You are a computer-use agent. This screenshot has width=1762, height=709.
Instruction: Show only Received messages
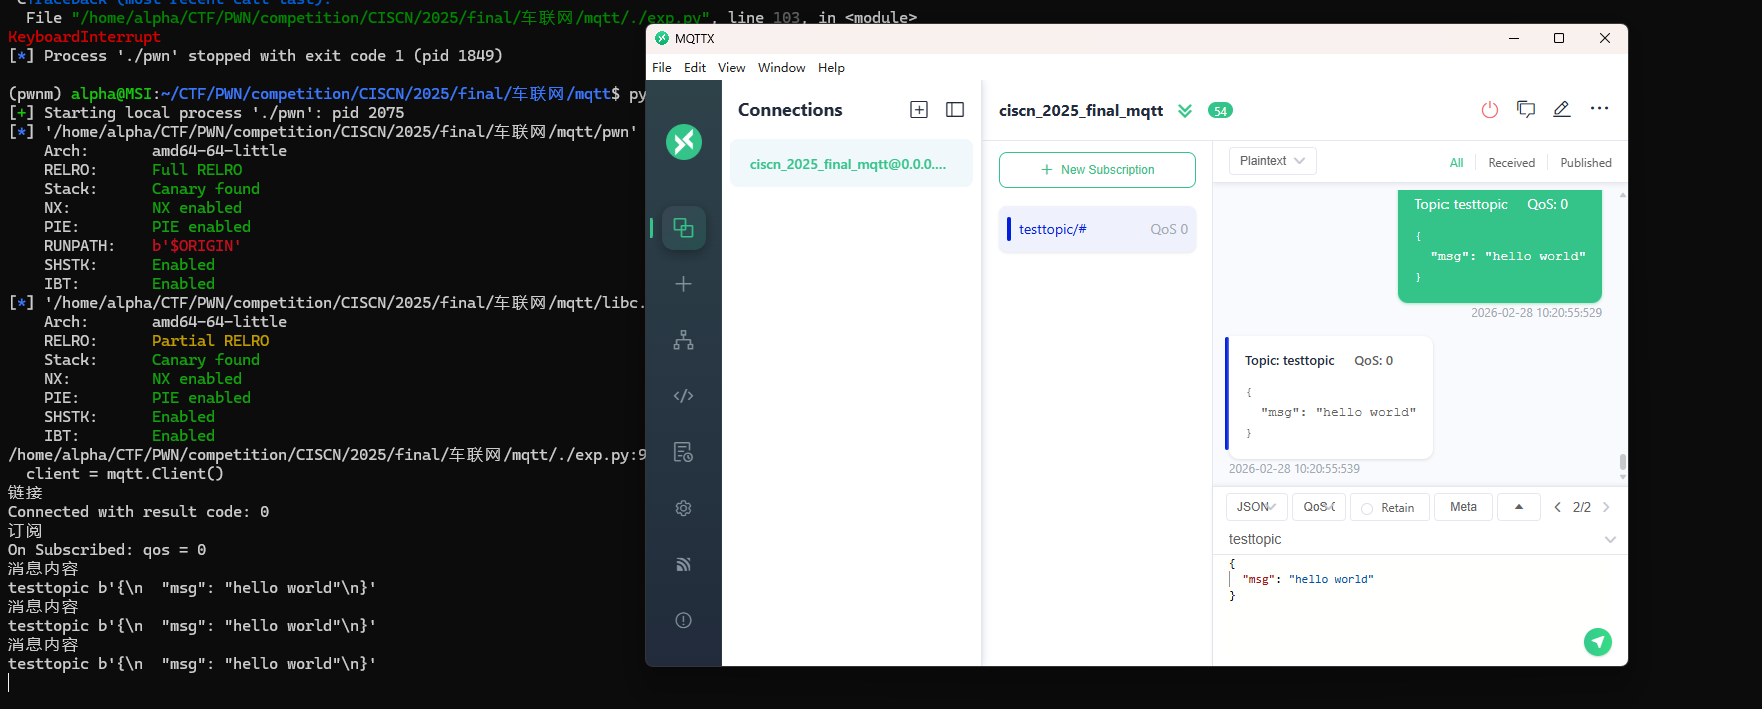[1510, 163]
